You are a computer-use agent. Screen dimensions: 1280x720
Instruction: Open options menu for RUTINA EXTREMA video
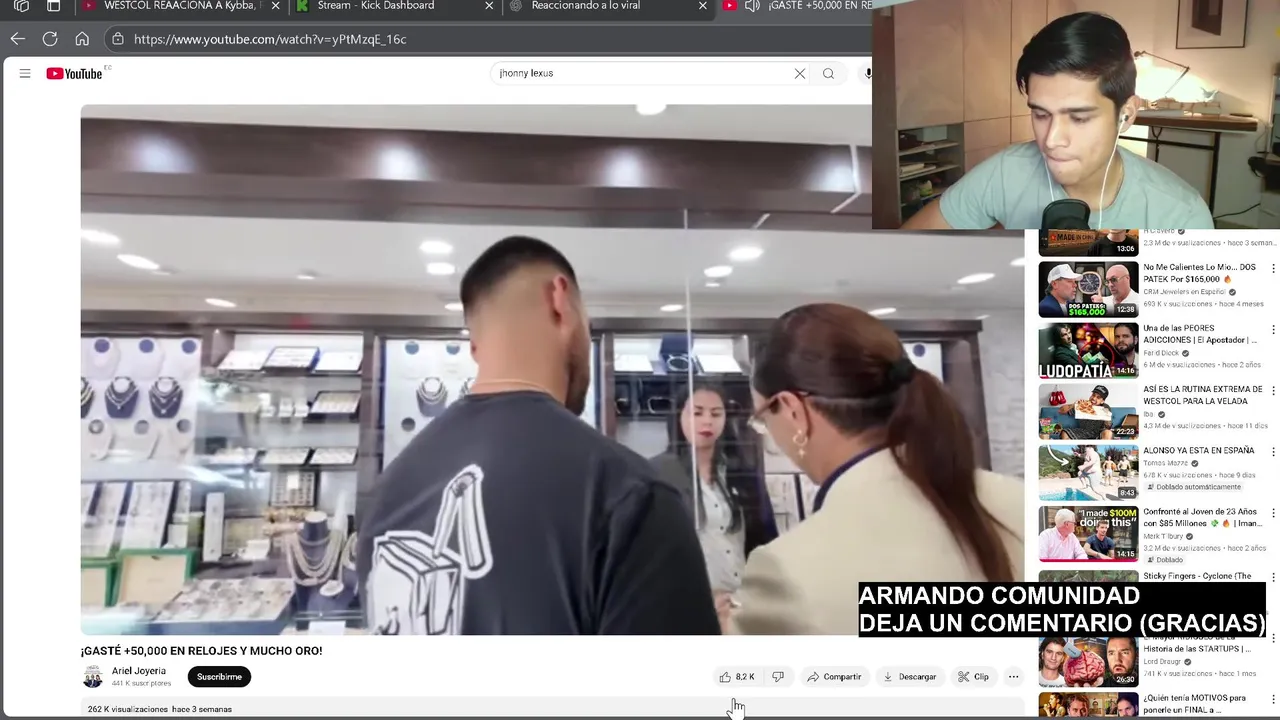1272,391
